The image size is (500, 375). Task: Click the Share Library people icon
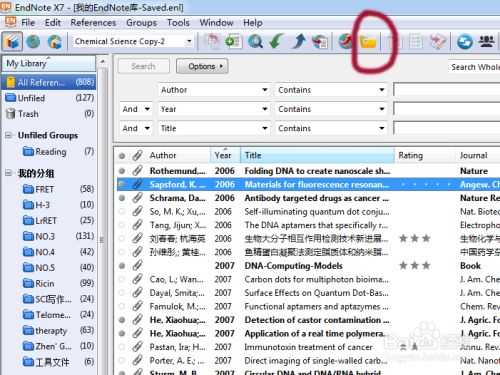pos(486,42)
